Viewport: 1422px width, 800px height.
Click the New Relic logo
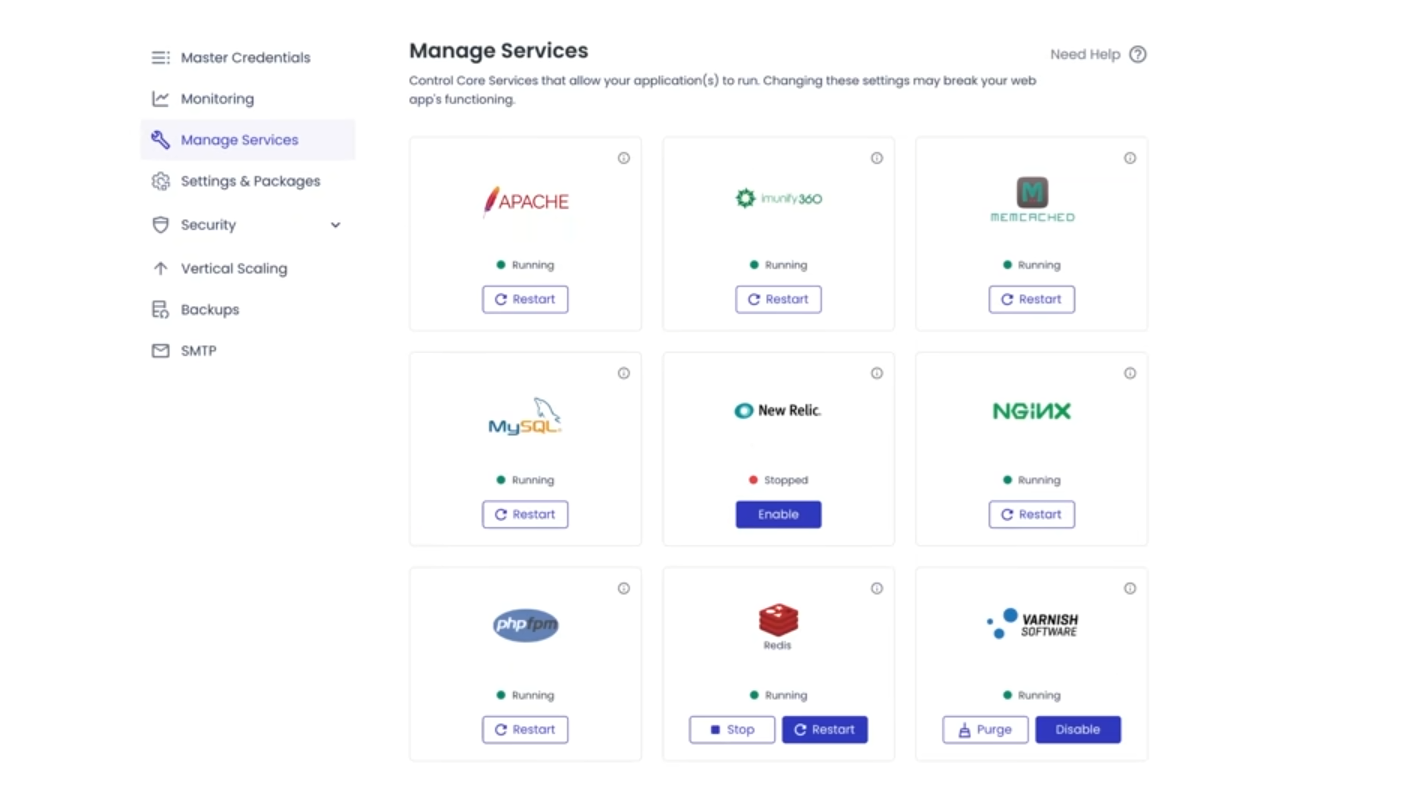pos(778,410)
